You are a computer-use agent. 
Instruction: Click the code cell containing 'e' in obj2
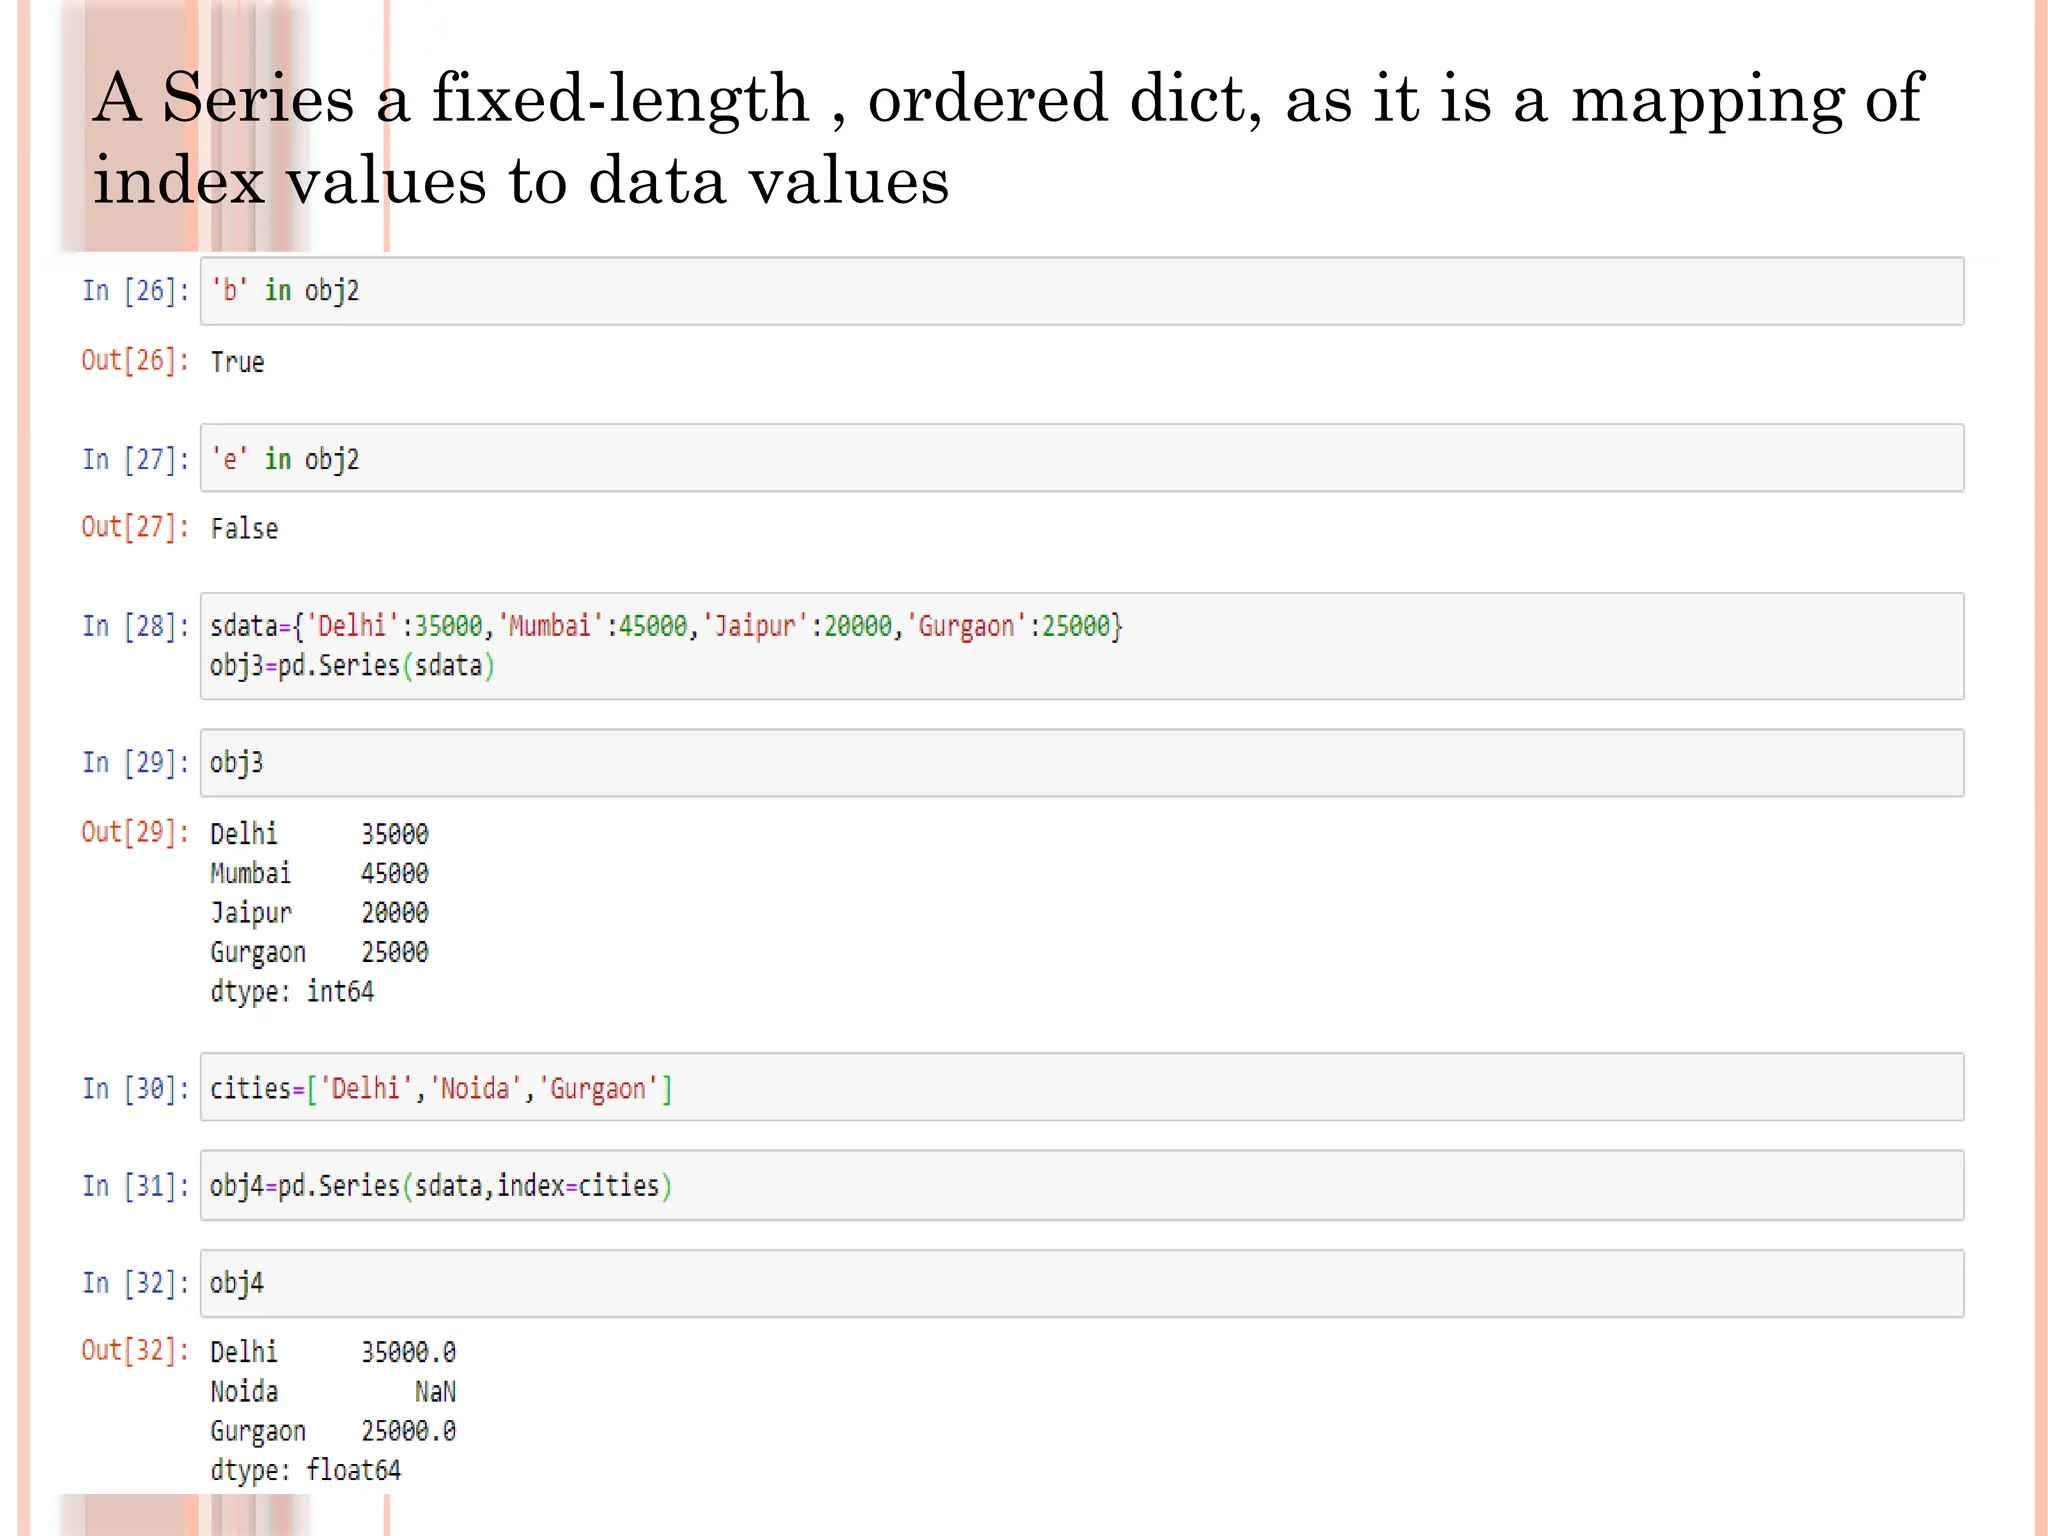pos(1082,458)
